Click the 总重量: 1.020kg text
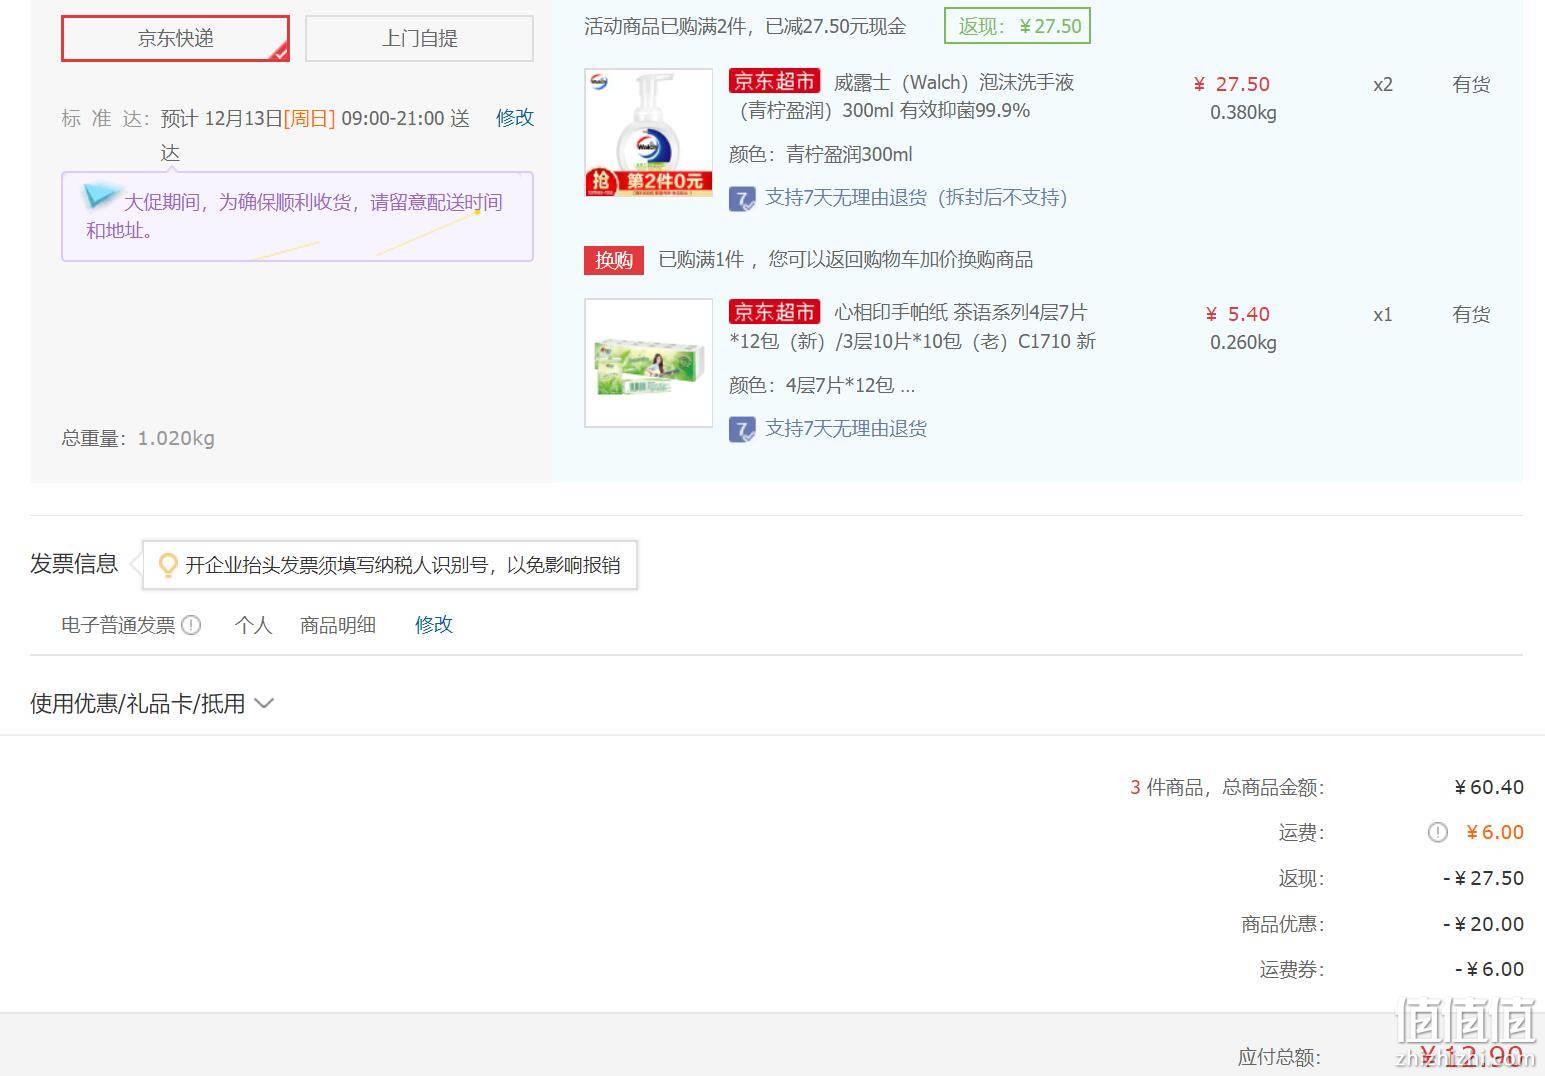 click(138, 438)
